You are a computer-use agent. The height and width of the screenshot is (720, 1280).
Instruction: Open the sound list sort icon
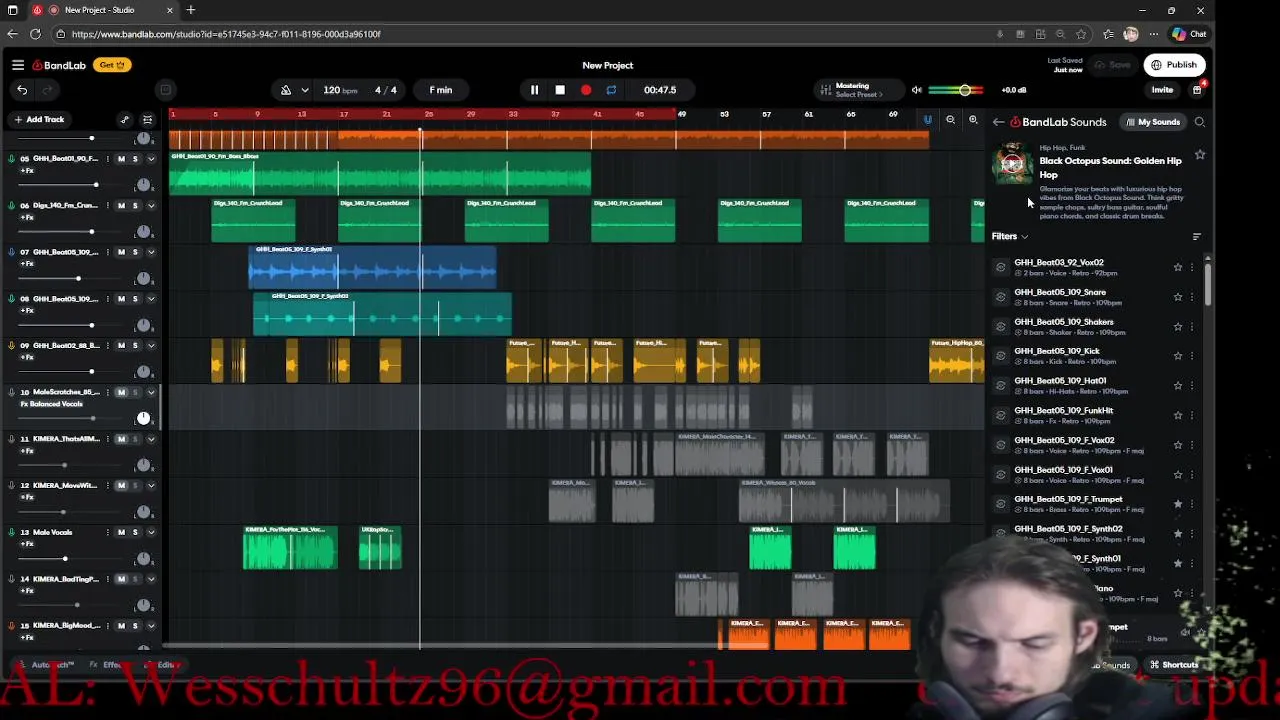point(1196,237)
